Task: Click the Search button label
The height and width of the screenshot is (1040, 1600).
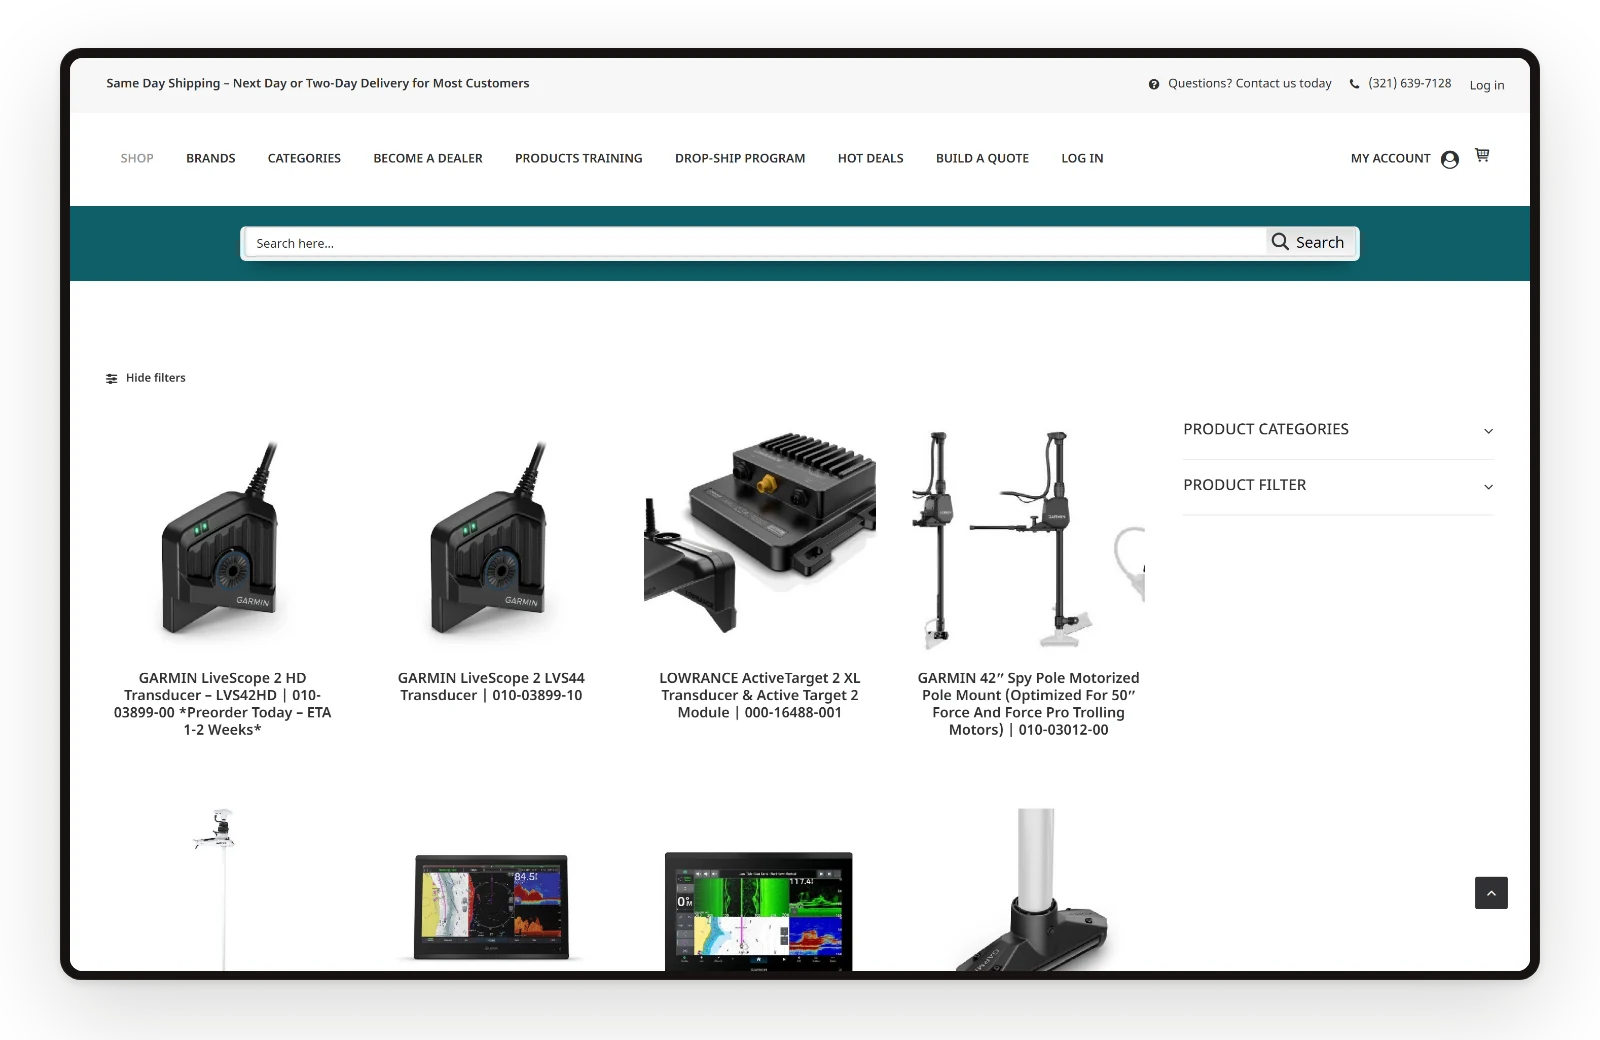Action: (x=1320, y=242)
